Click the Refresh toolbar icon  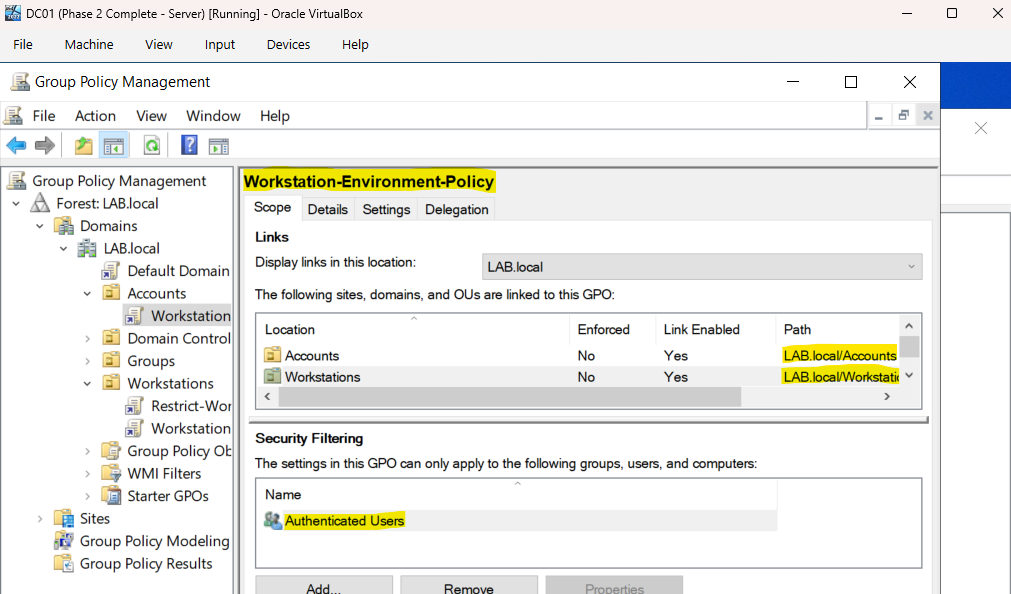tap(152, 146)
